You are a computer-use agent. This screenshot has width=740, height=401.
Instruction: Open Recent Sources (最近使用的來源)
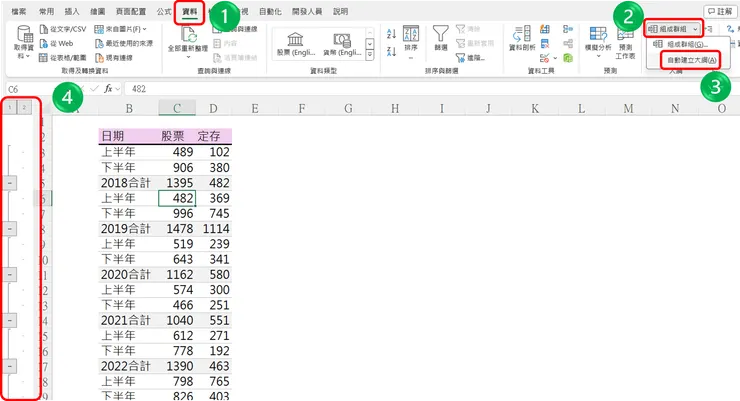tap(124, 43)
